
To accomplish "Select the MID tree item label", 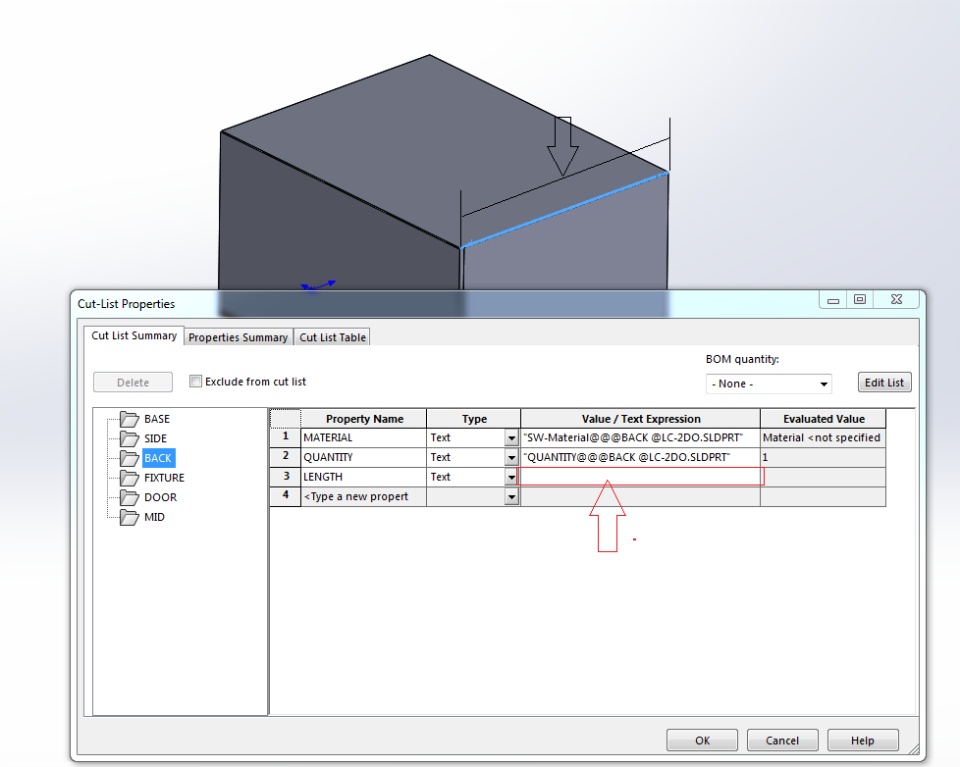I will point(154,517).
